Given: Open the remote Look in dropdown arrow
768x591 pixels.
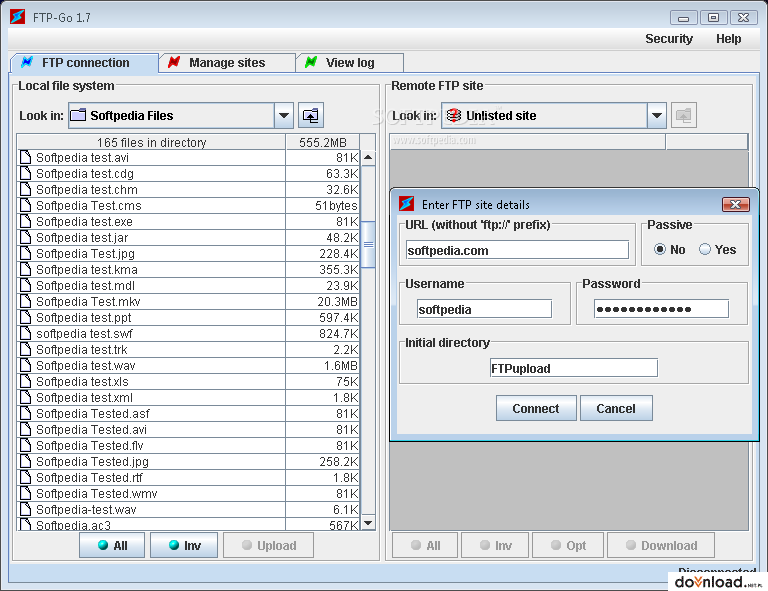Looking at the screenshot, I should coord(657,116).
